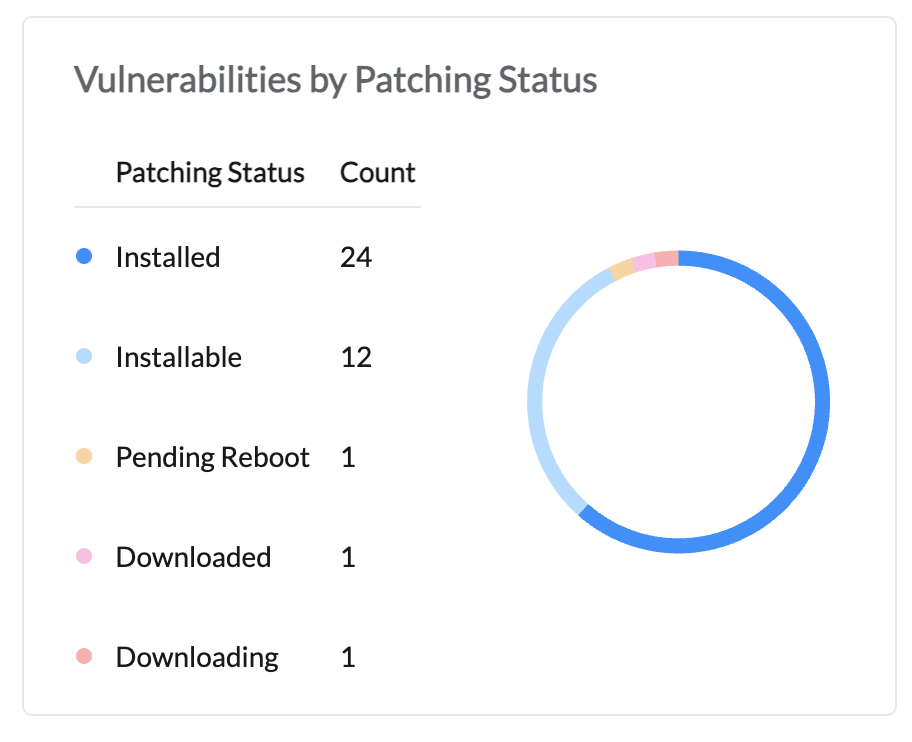Open the Installable count of 12
Viewport: 912px width, 742px height.
356,357
